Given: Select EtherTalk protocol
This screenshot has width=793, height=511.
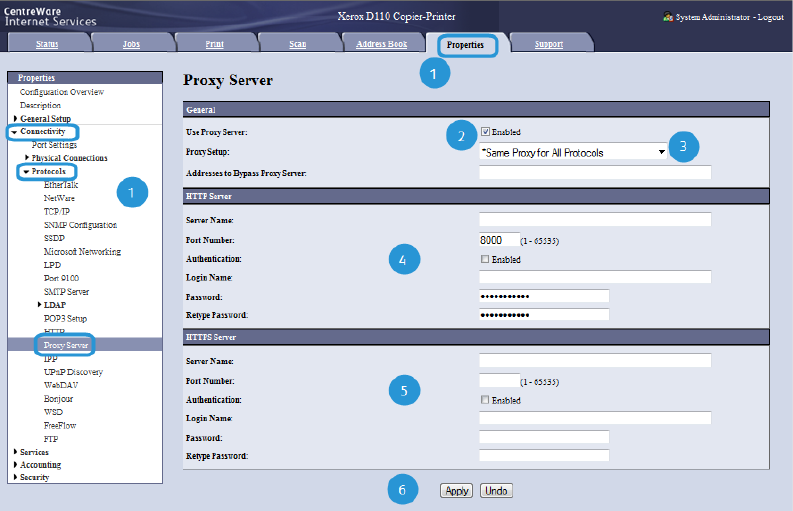Looking at the screenshot, I should coord(61,185).
